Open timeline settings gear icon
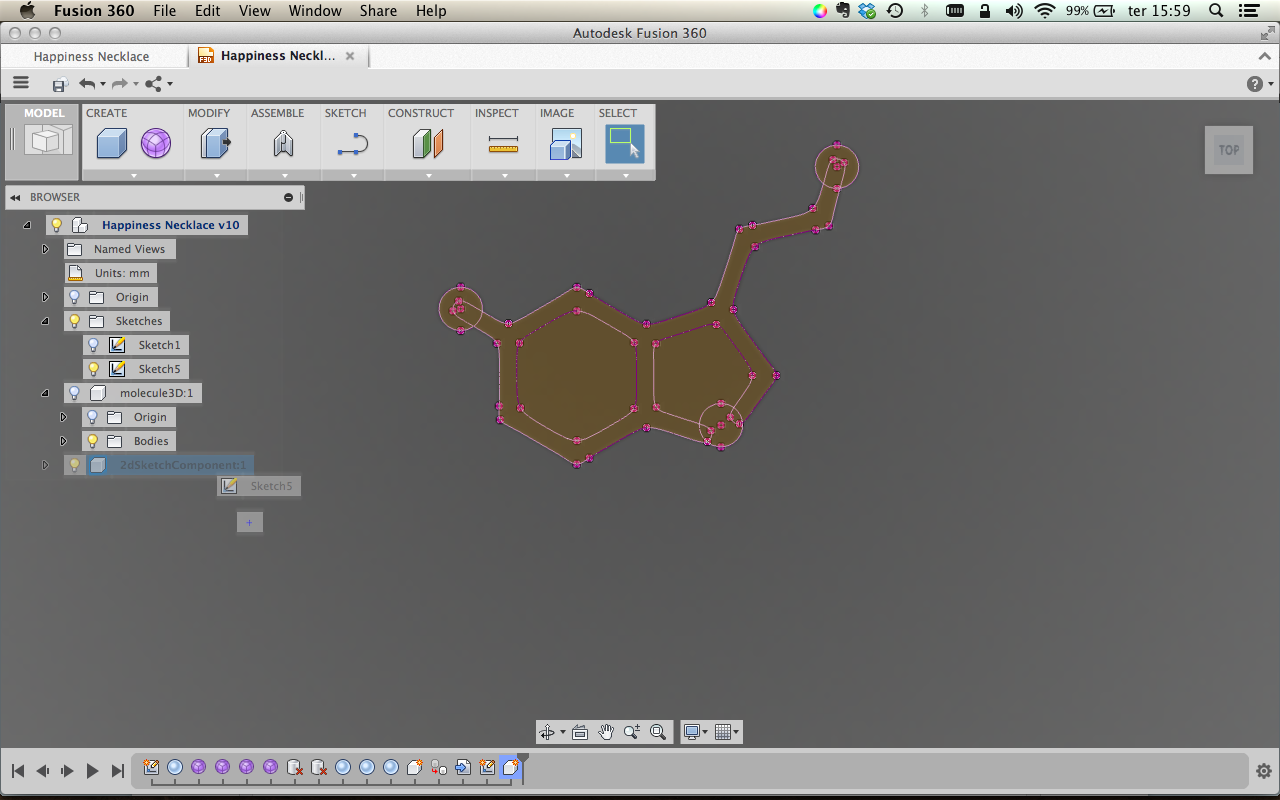 click(x=1263, y=771)
